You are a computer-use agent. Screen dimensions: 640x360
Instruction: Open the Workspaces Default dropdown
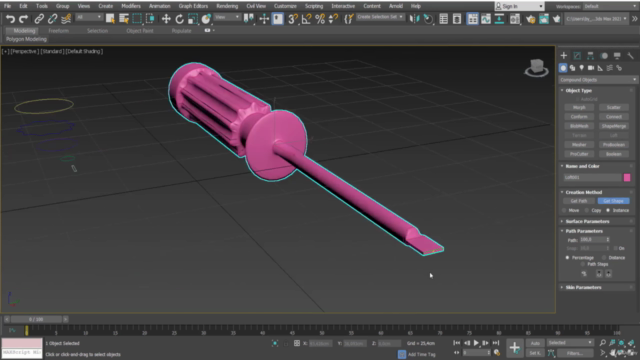(611, 7)
